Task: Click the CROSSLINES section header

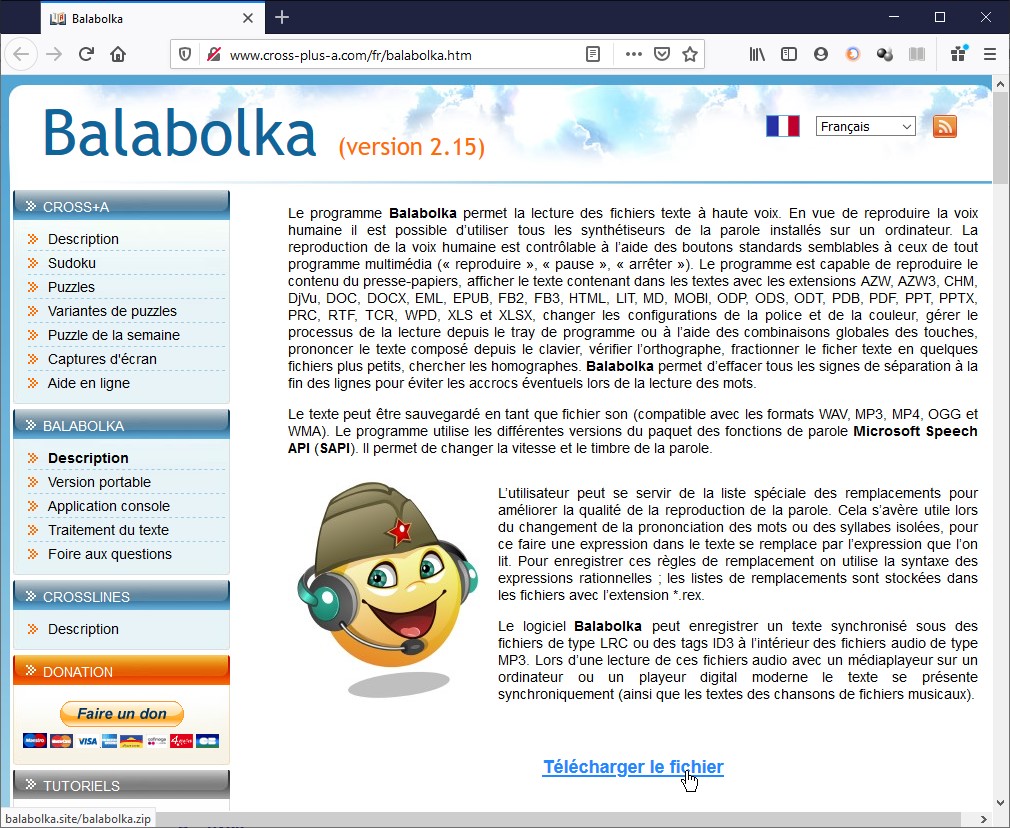Action: click(x=121, y=596)
